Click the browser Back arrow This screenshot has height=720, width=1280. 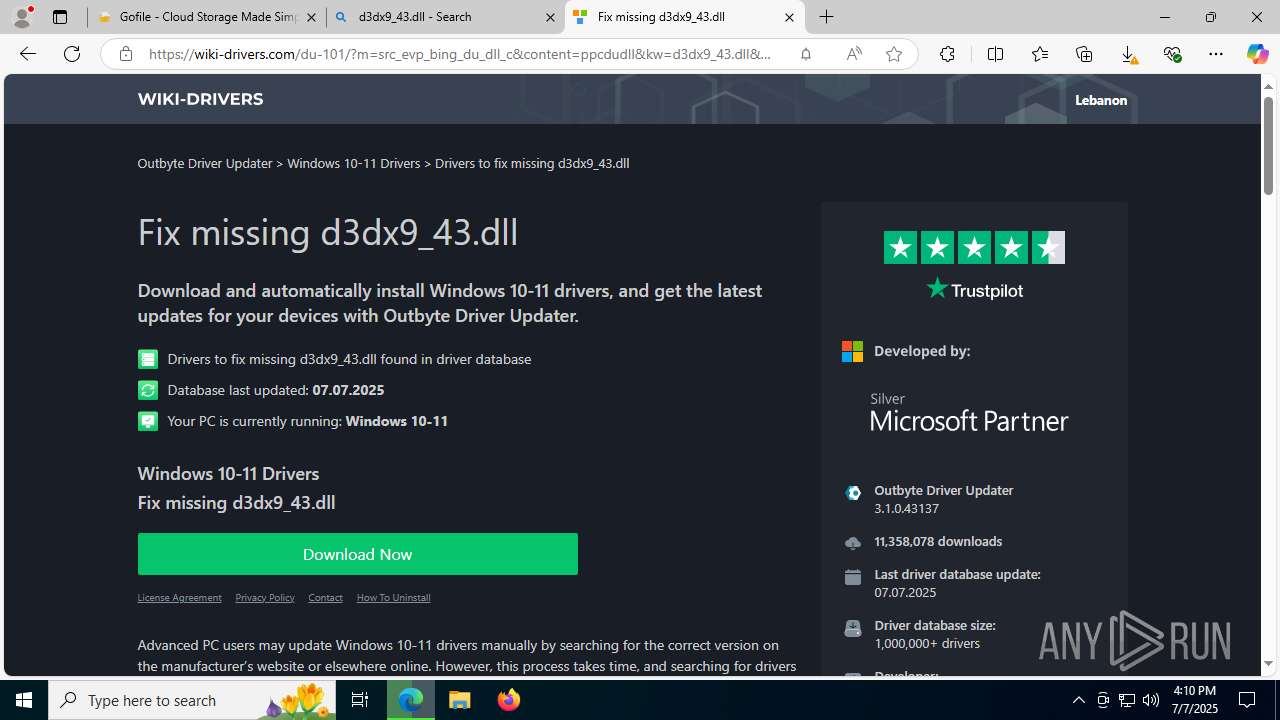click(28, 54)
